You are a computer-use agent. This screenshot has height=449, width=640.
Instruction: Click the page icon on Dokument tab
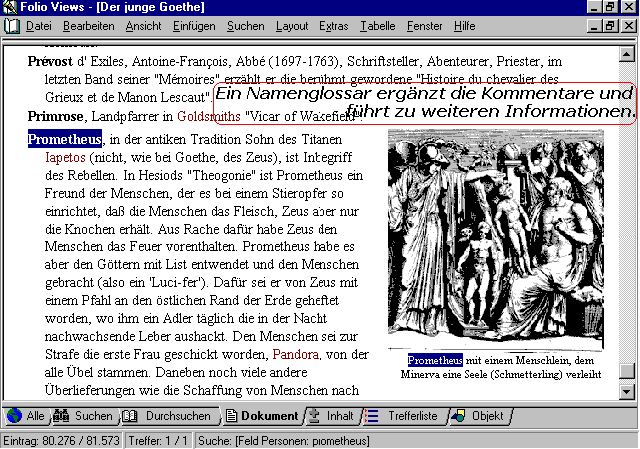pos(231,416)
